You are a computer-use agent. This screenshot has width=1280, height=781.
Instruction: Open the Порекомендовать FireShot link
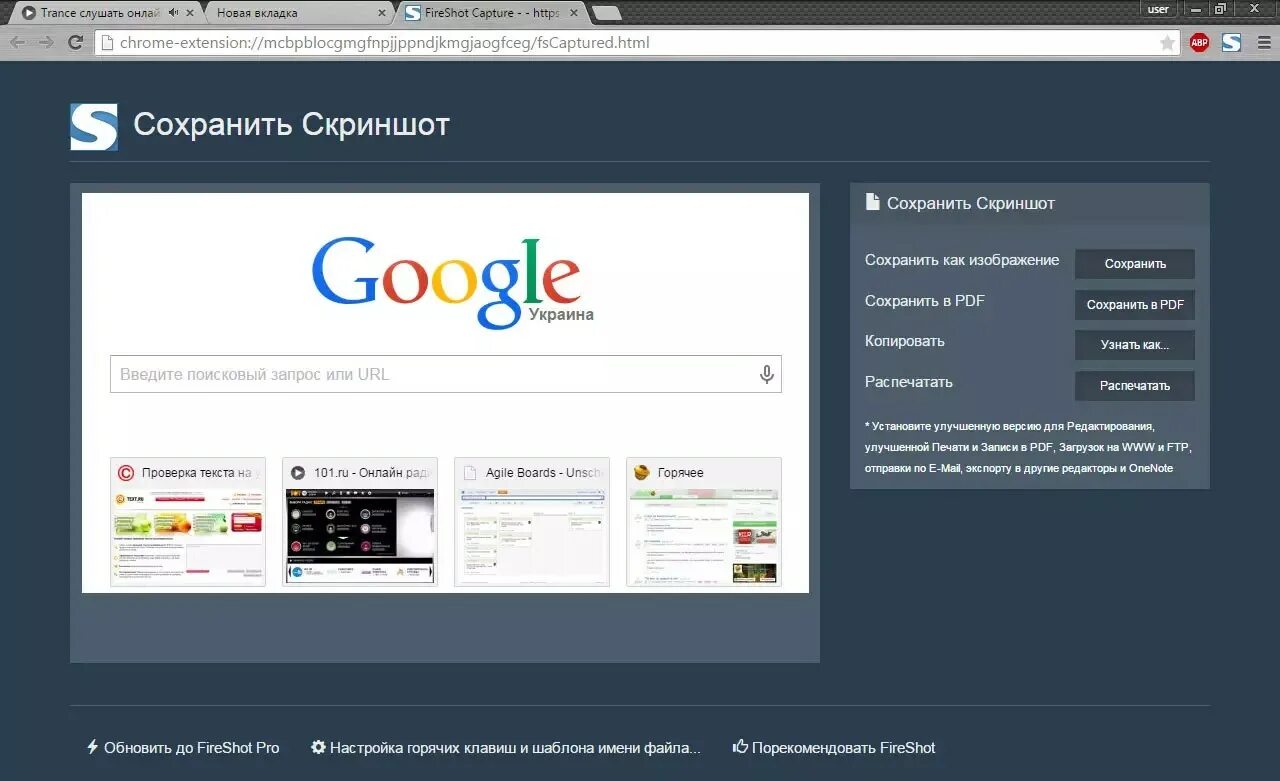tap(834, 747)
